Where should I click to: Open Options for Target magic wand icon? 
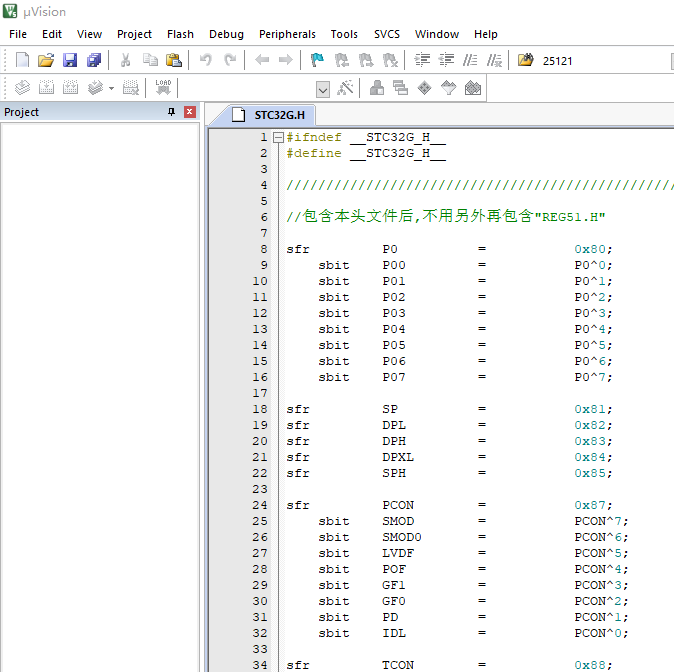pos(345,88)
